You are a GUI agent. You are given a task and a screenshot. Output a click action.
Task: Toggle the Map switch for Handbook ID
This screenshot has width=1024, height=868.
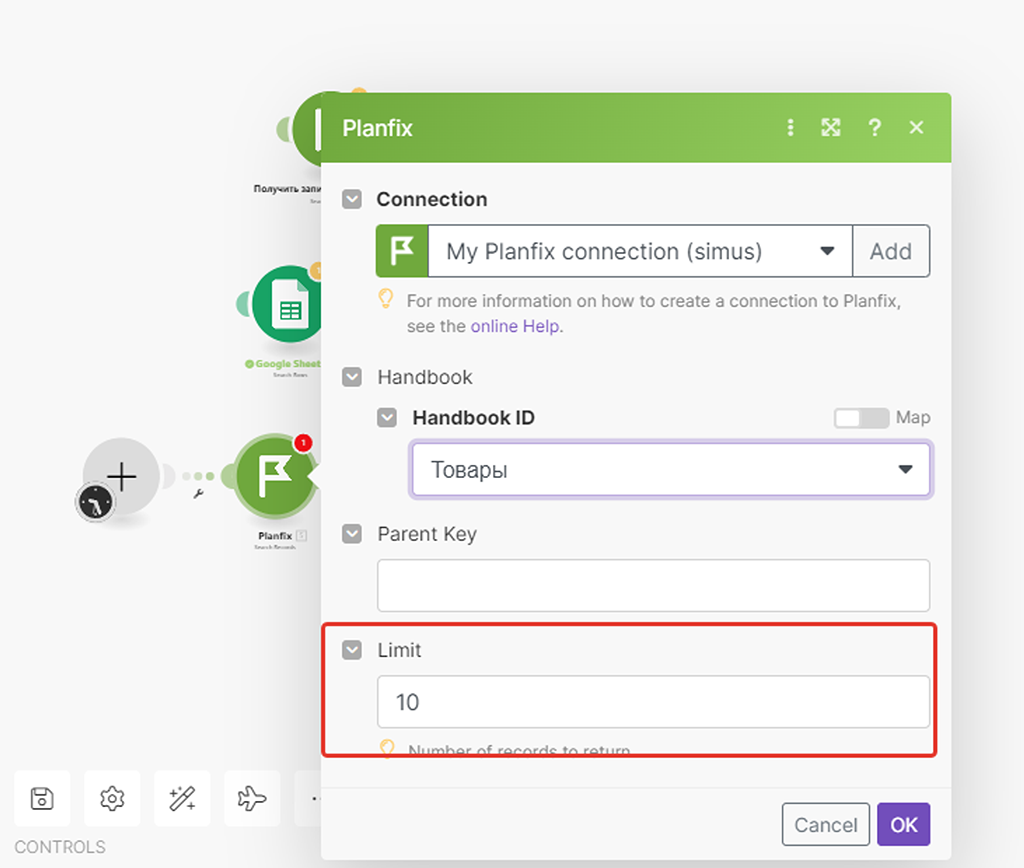click(861, 418)
